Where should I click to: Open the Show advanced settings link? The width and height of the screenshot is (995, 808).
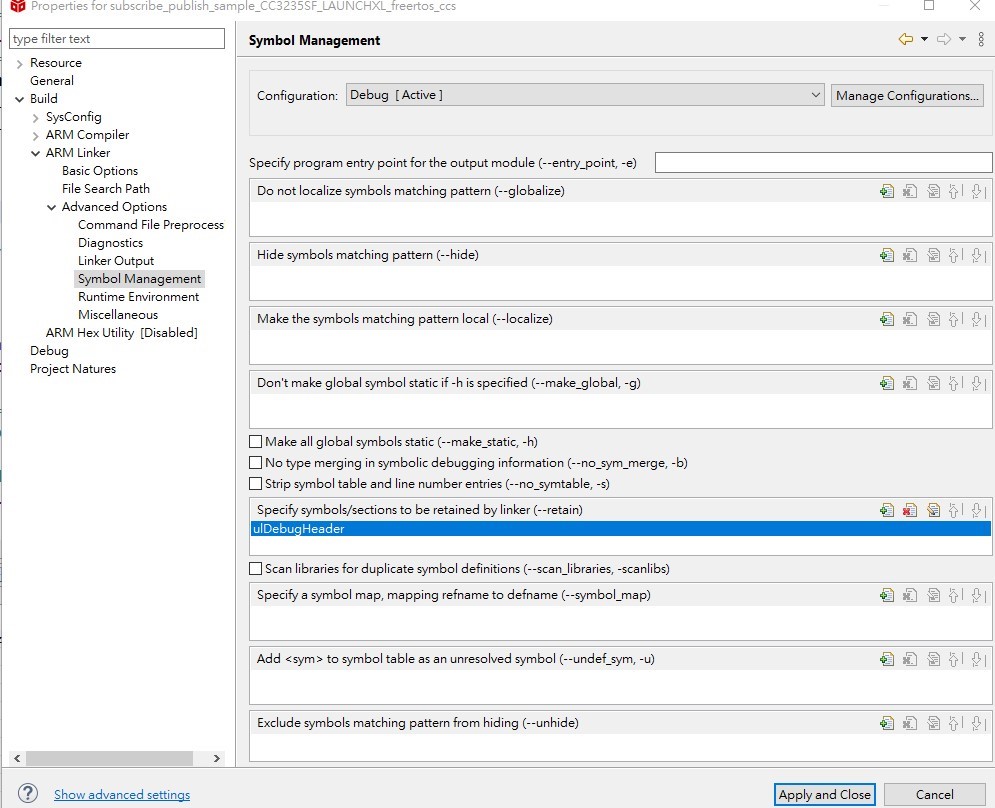click(x=122, y=795)
